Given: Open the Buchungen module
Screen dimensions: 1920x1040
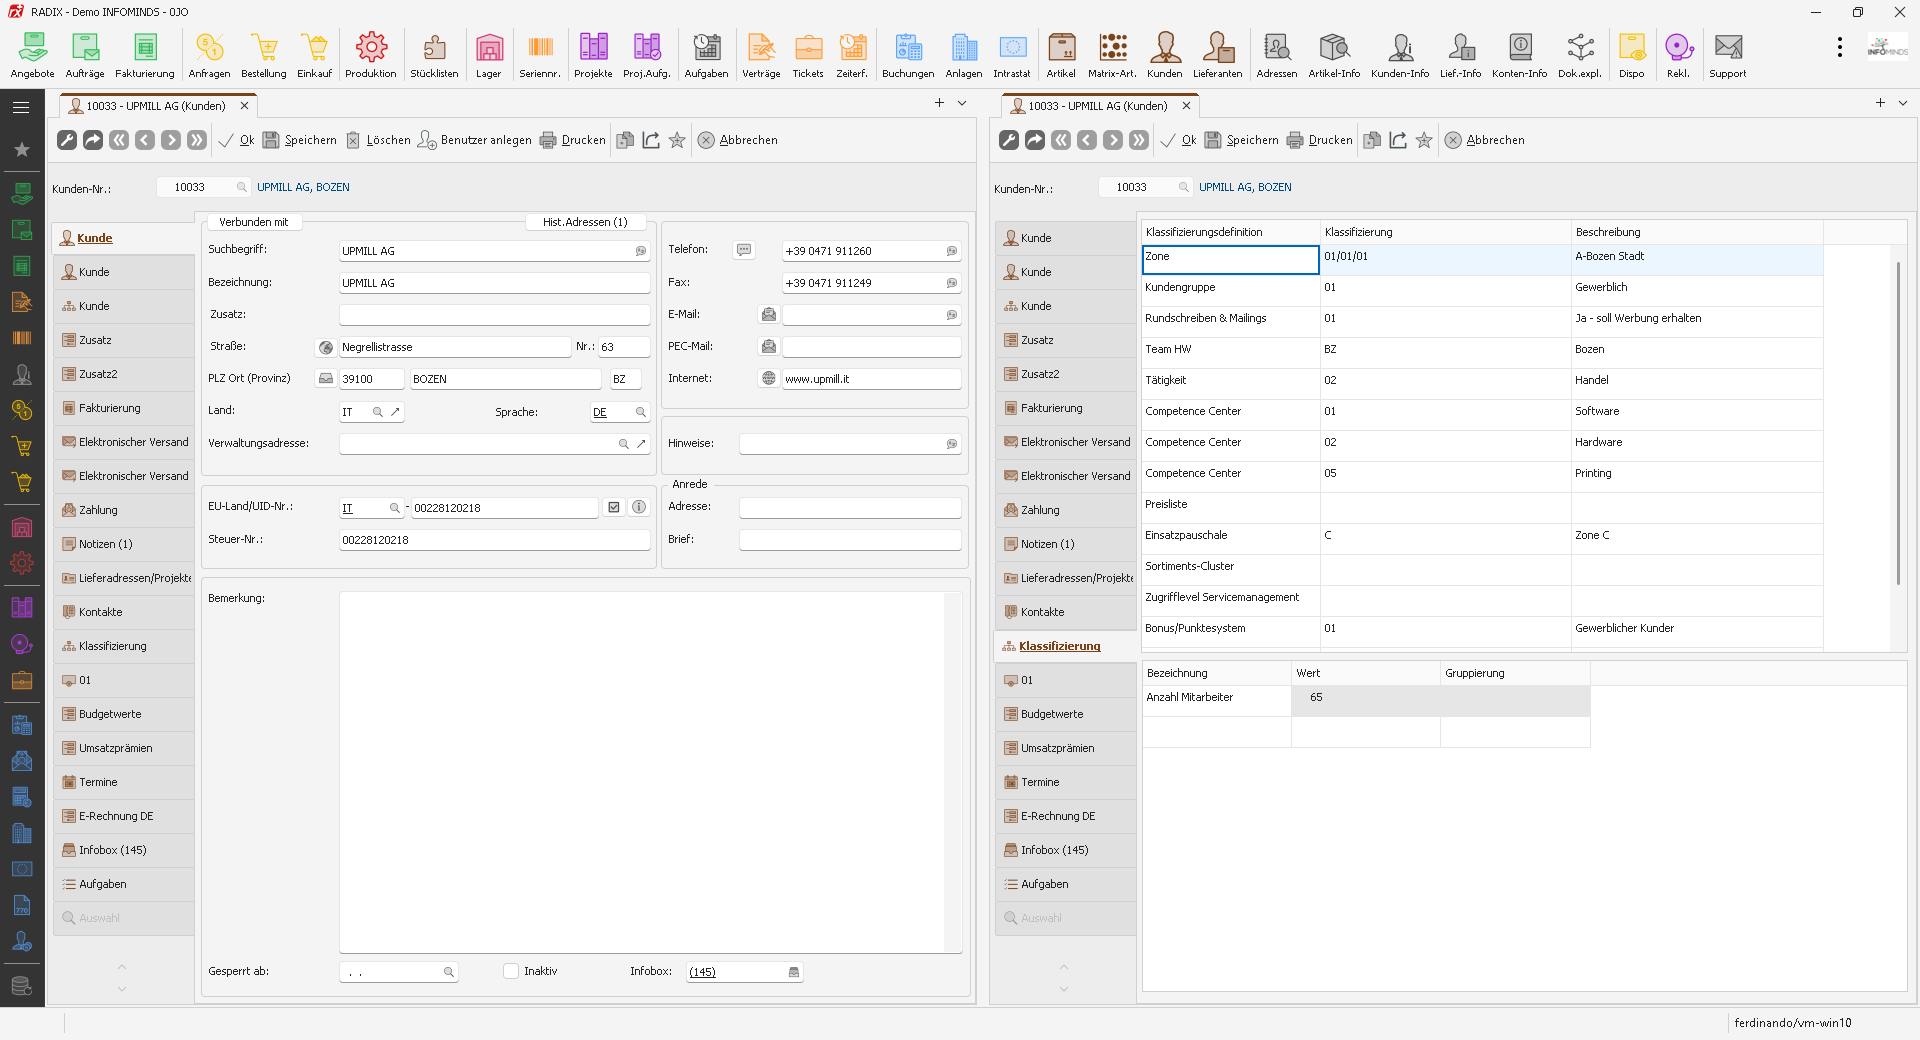Looking at the screenshot, I should coord(908,55).
